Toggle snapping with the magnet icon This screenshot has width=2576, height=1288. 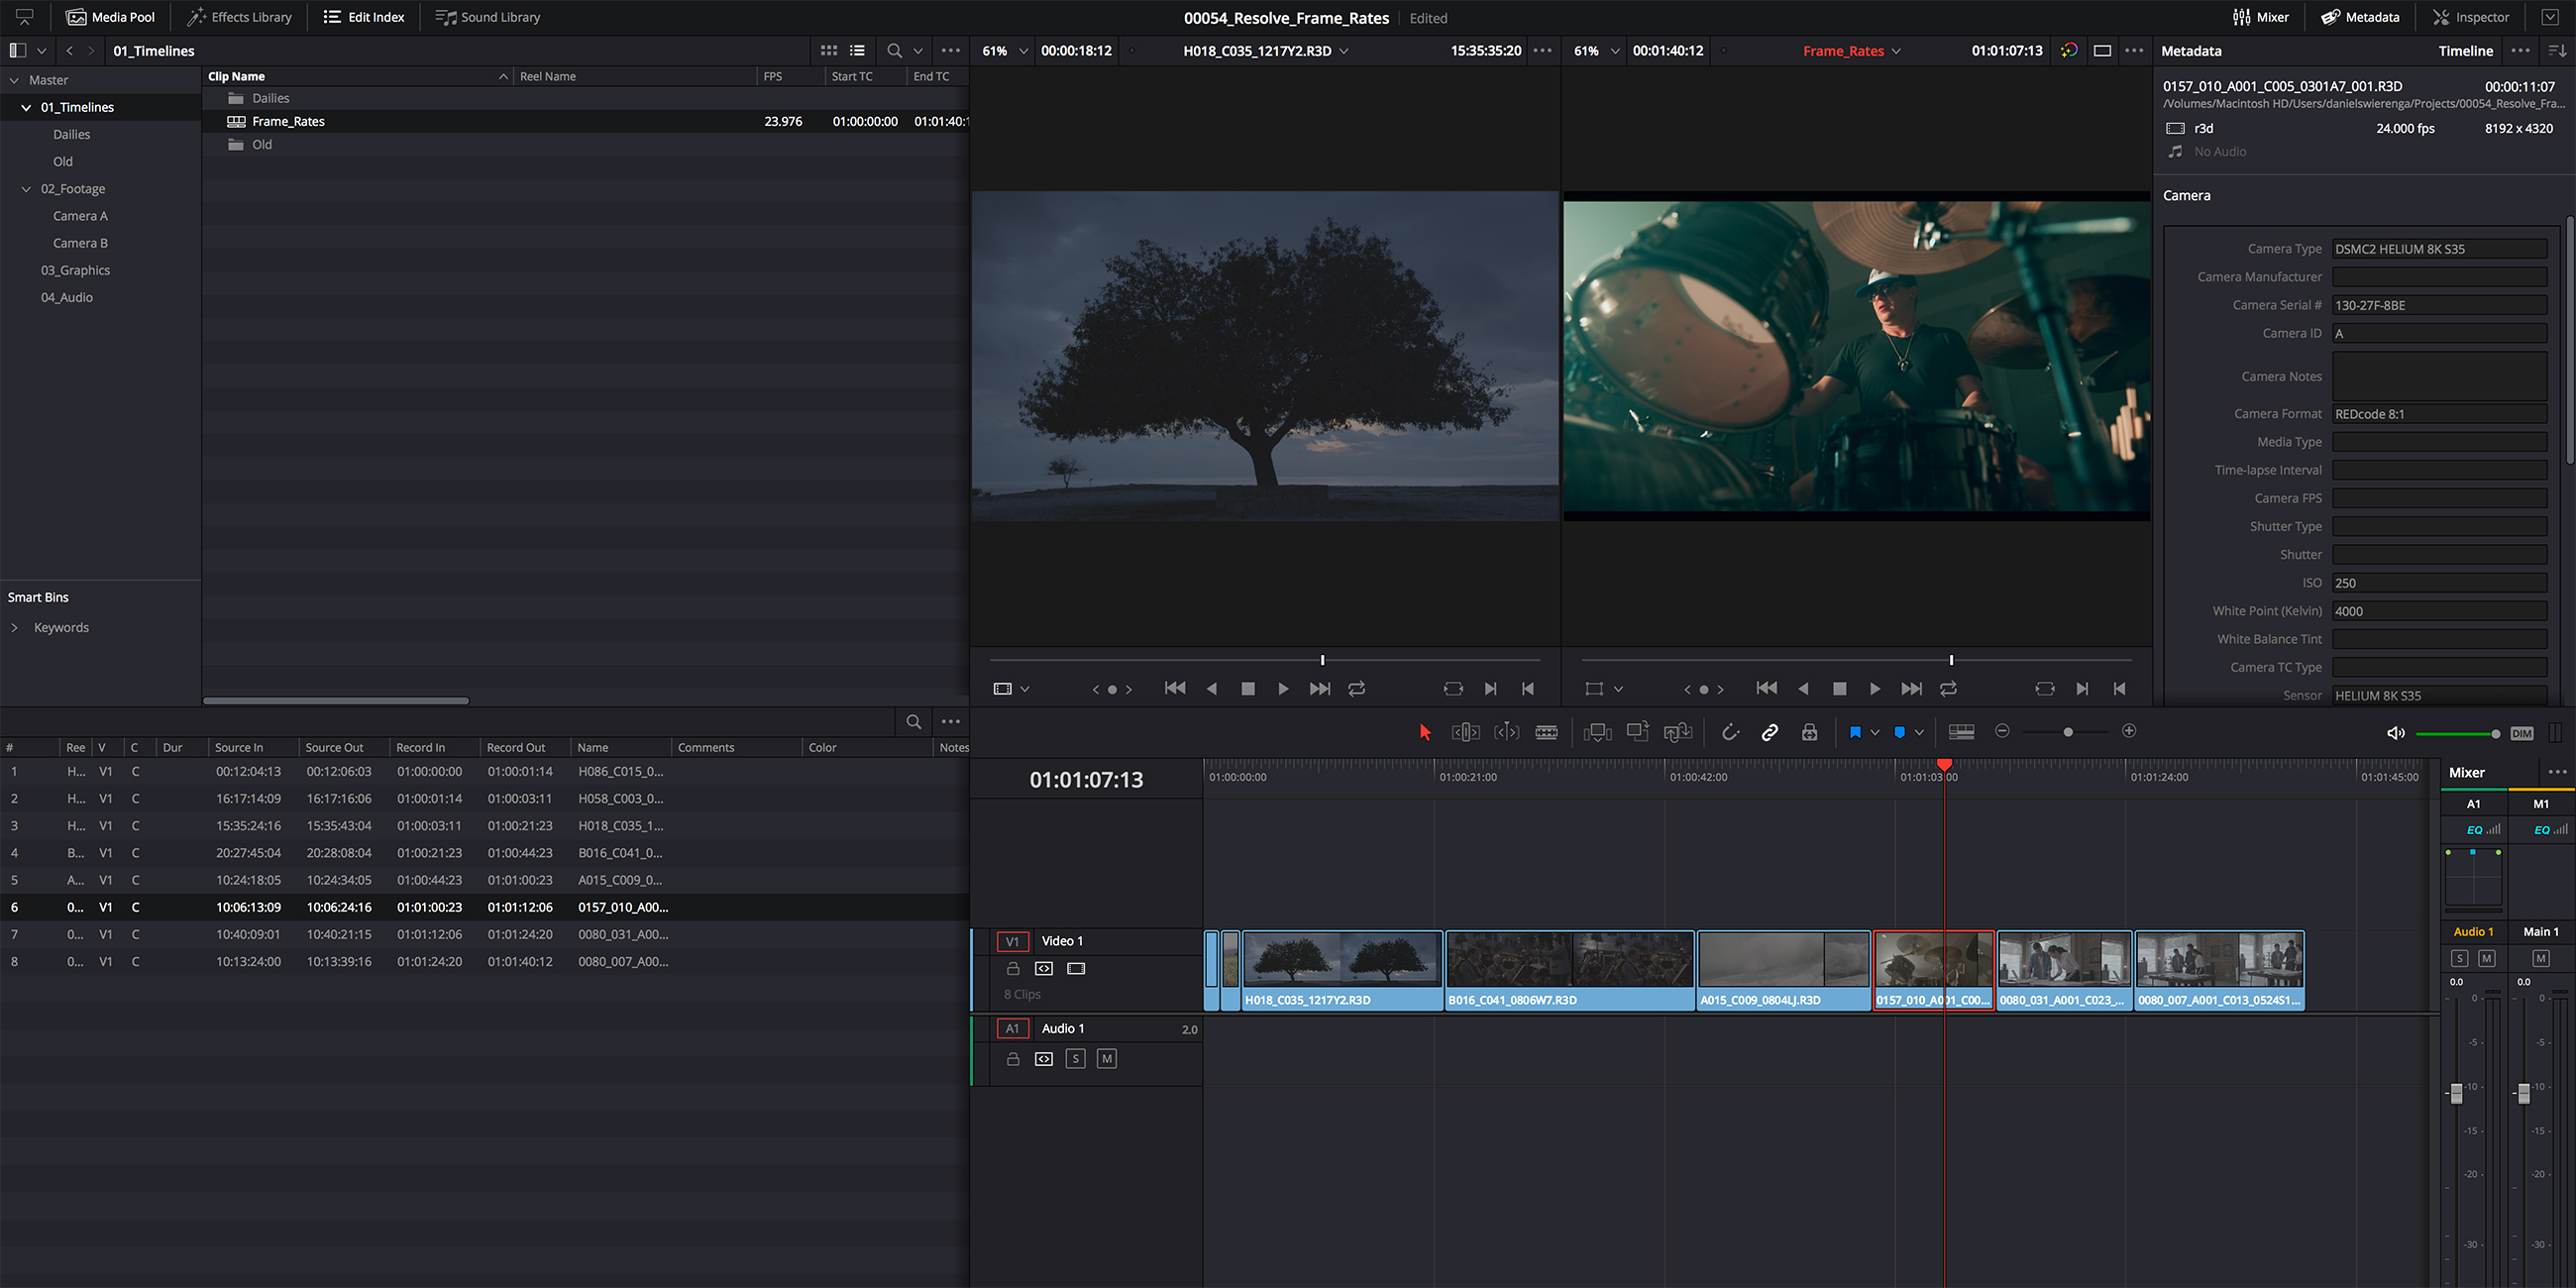[x=1731, y=732]
